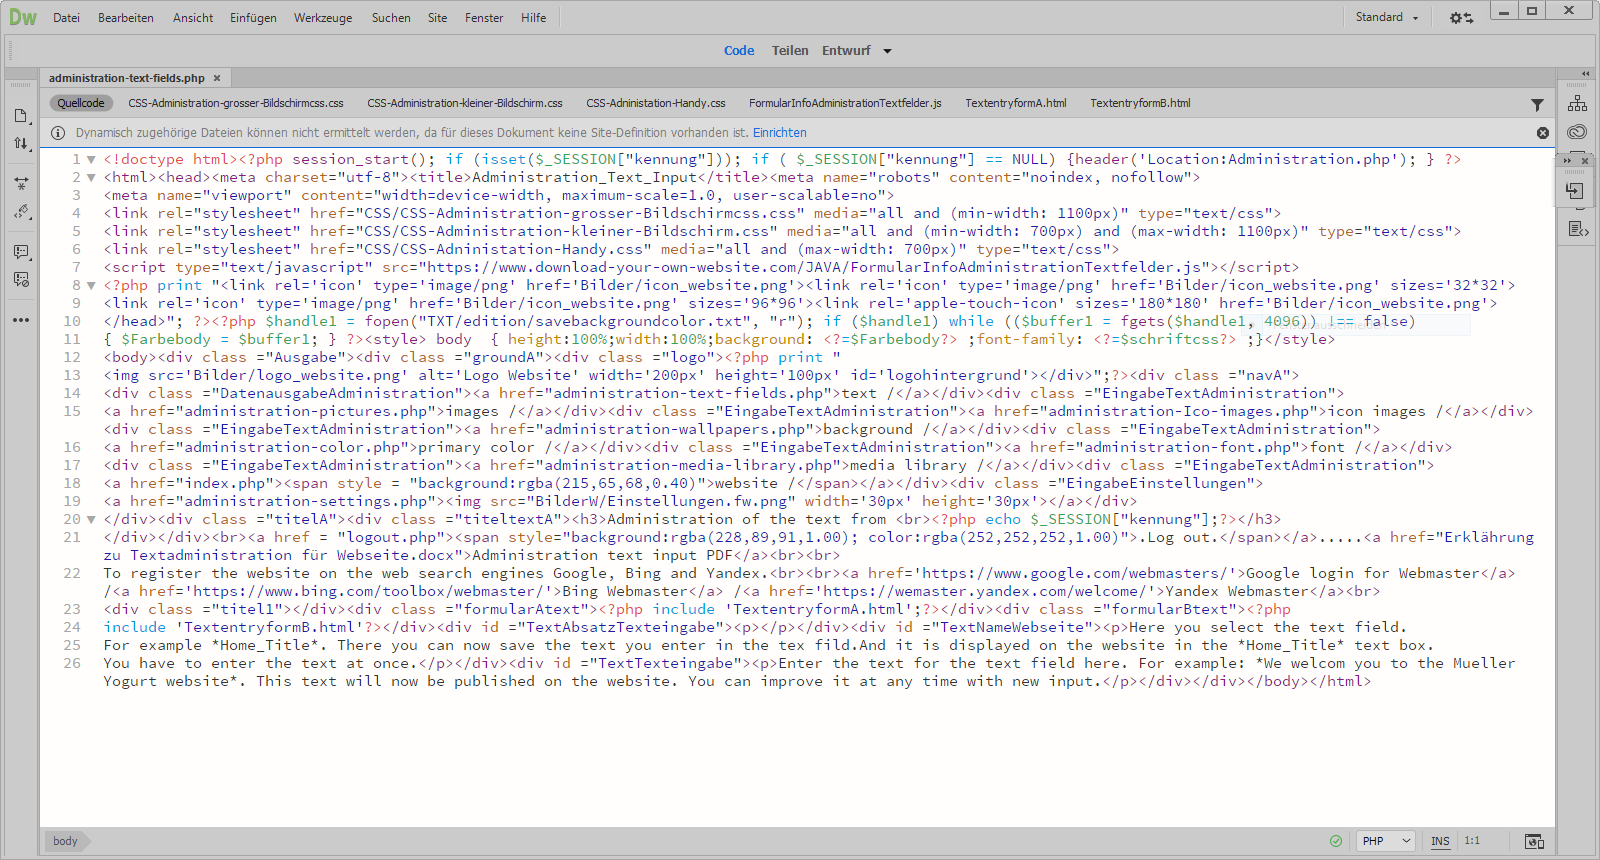Open related file CSS-Administration-kleiner-Bildschirm.css
The image size is (1600, 860).
[465, 103]
